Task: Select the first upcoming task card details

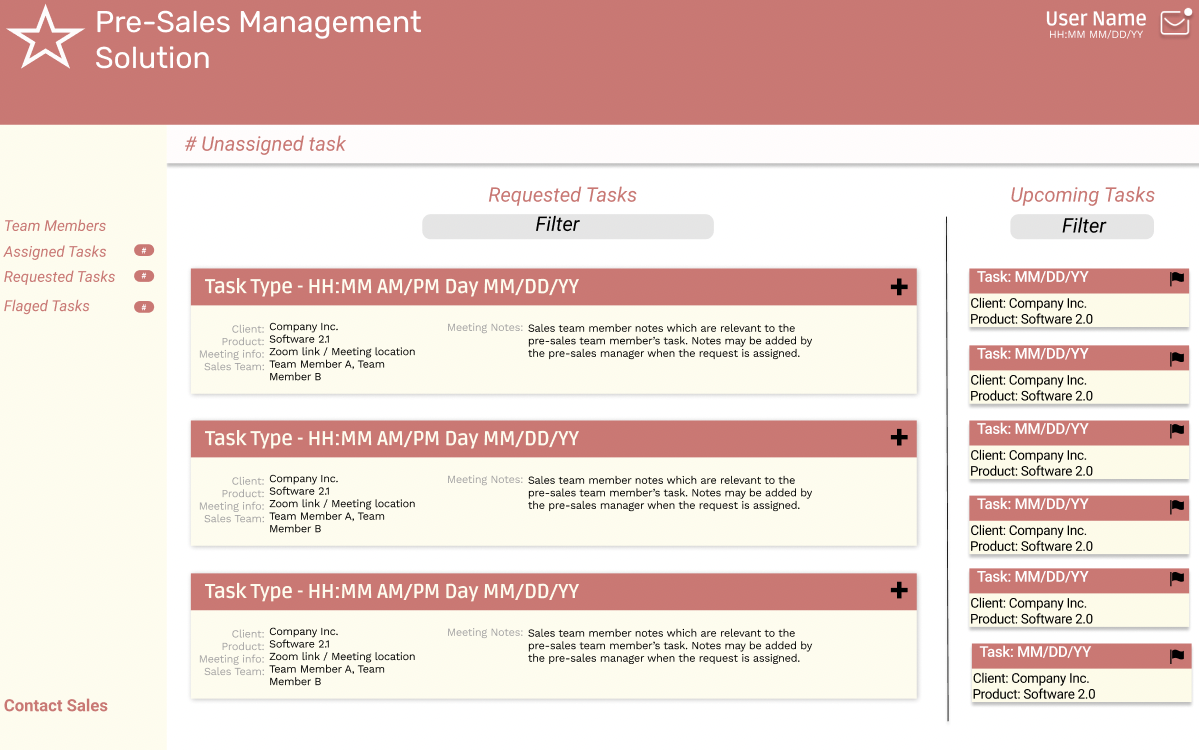Action: point(1078,312)
